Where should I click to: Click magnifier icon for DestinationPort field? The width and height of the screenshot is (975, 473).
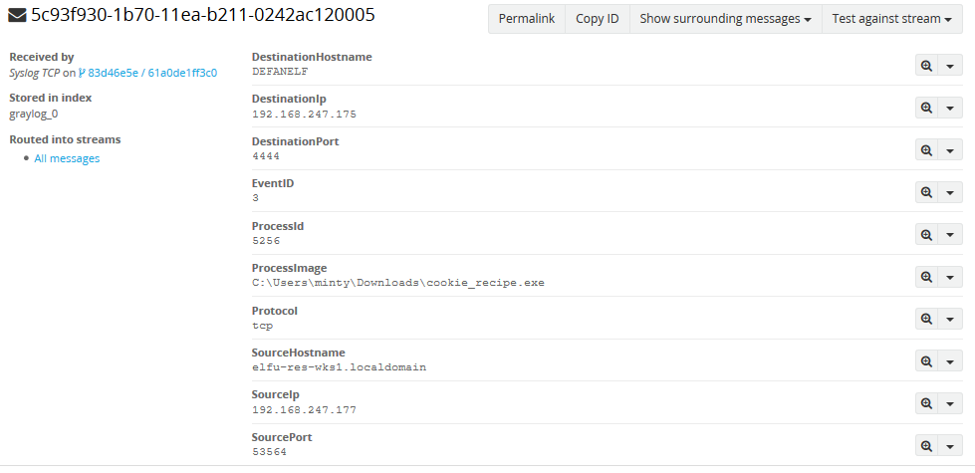pos(927,150)
